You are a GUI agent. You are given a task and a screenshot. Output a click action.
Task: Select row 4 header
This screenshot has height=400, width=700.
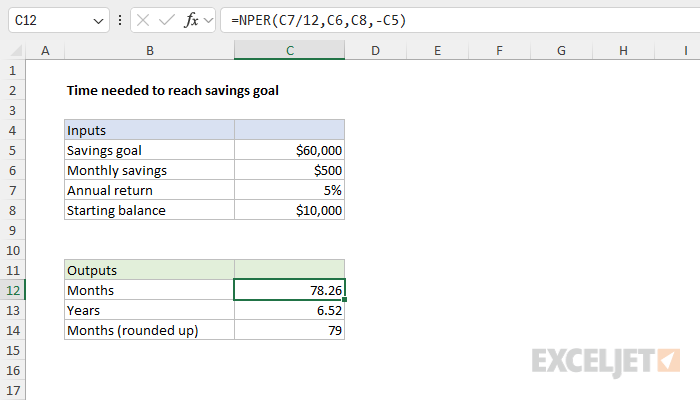click(12, 130)
